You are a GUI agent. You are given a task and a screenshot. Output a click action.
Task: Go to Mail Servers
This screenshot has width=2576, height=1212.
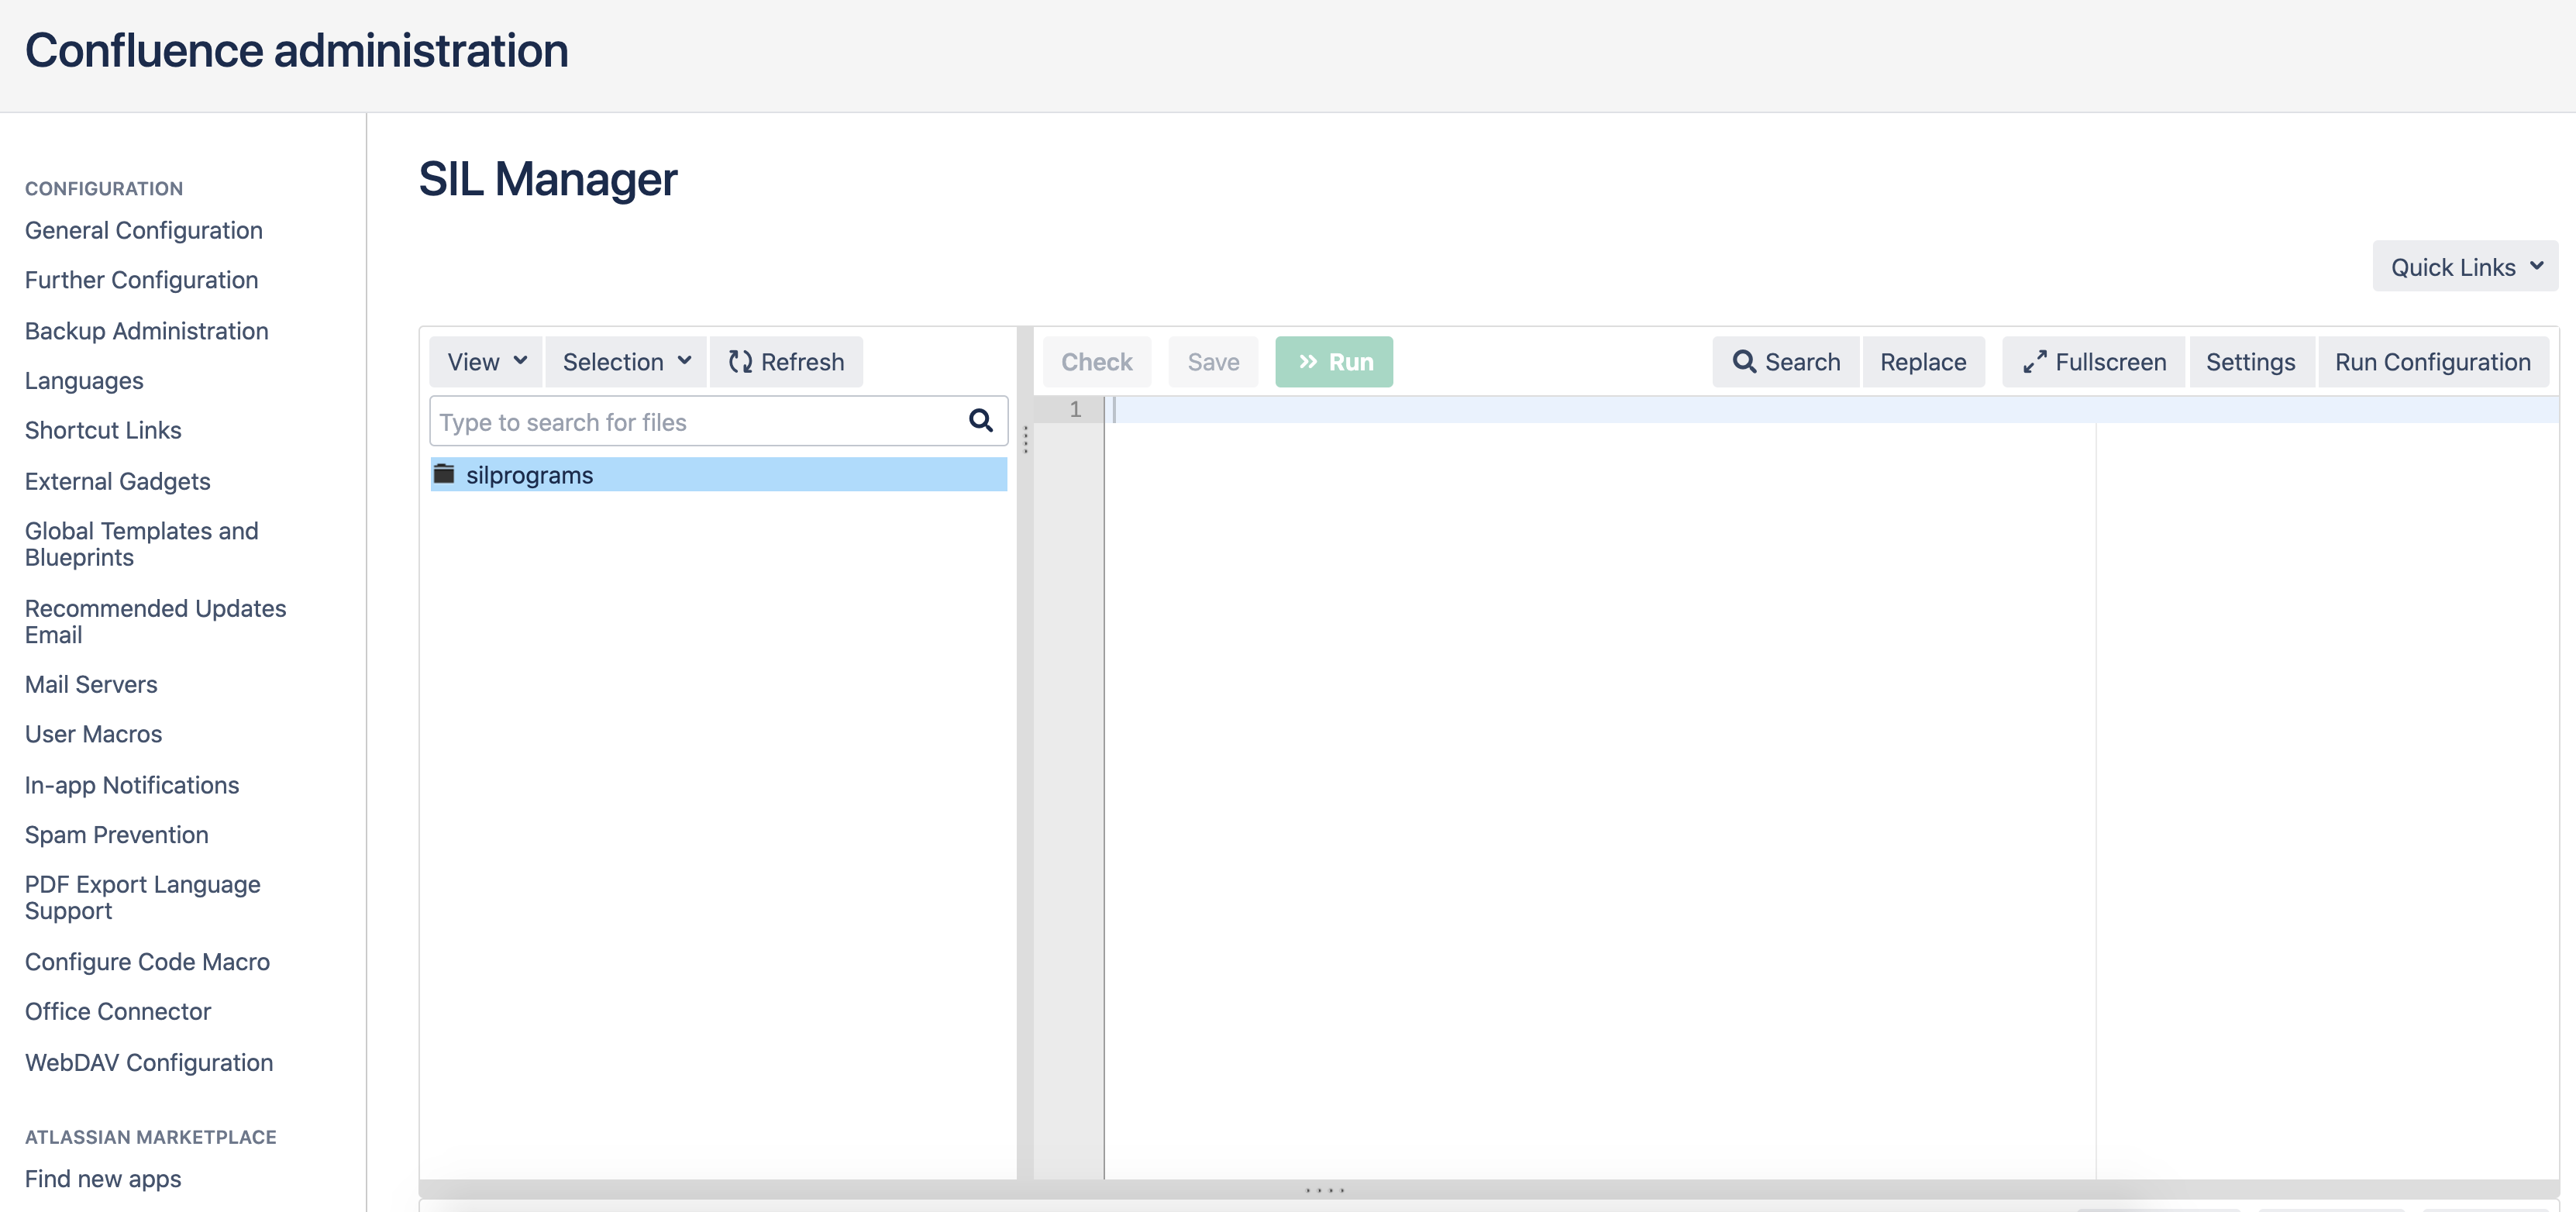click(x=91, y=684)
